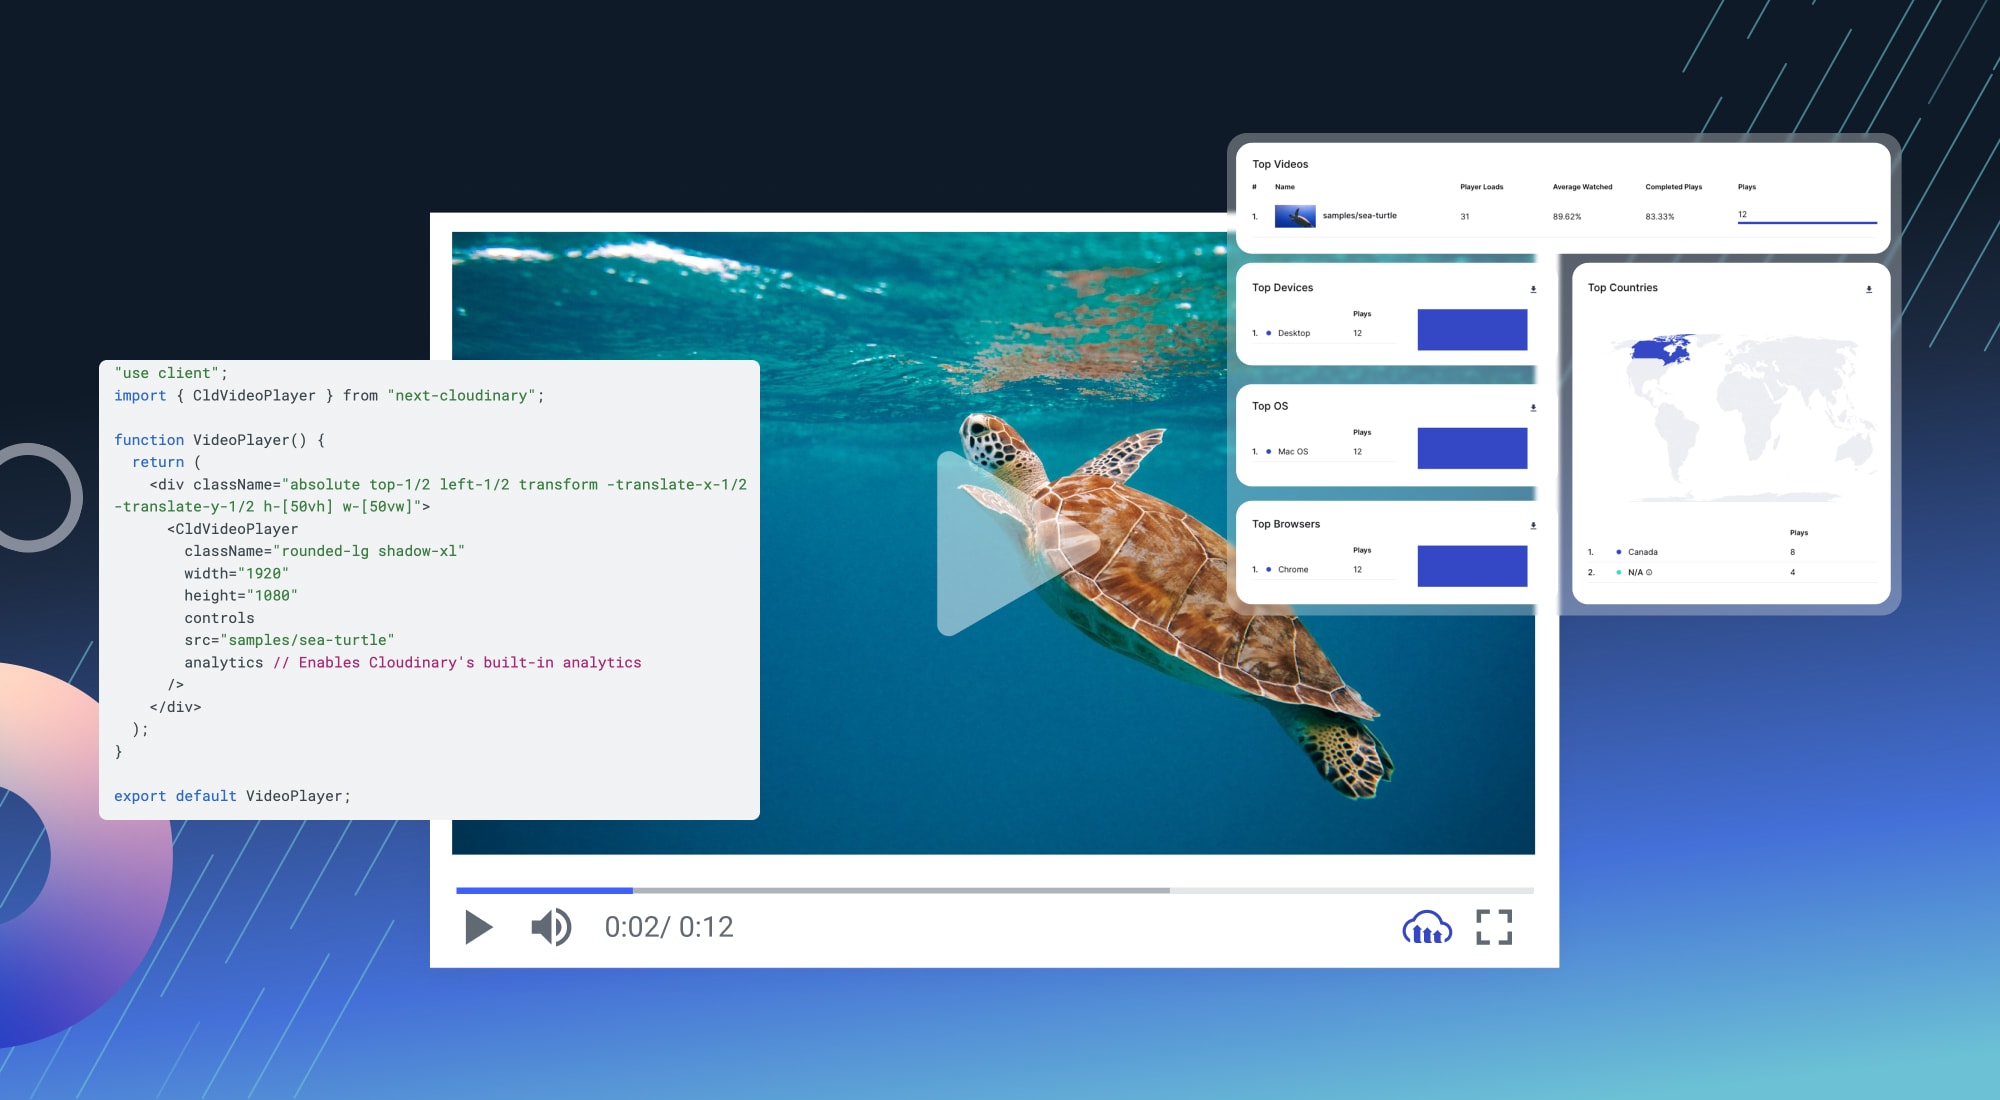Image resolution: width=2000 pixels, height=1100 pixels.
Task: Toggle the Chrome legend dot in Top Browsers
Action: (x=1268, y=569)
